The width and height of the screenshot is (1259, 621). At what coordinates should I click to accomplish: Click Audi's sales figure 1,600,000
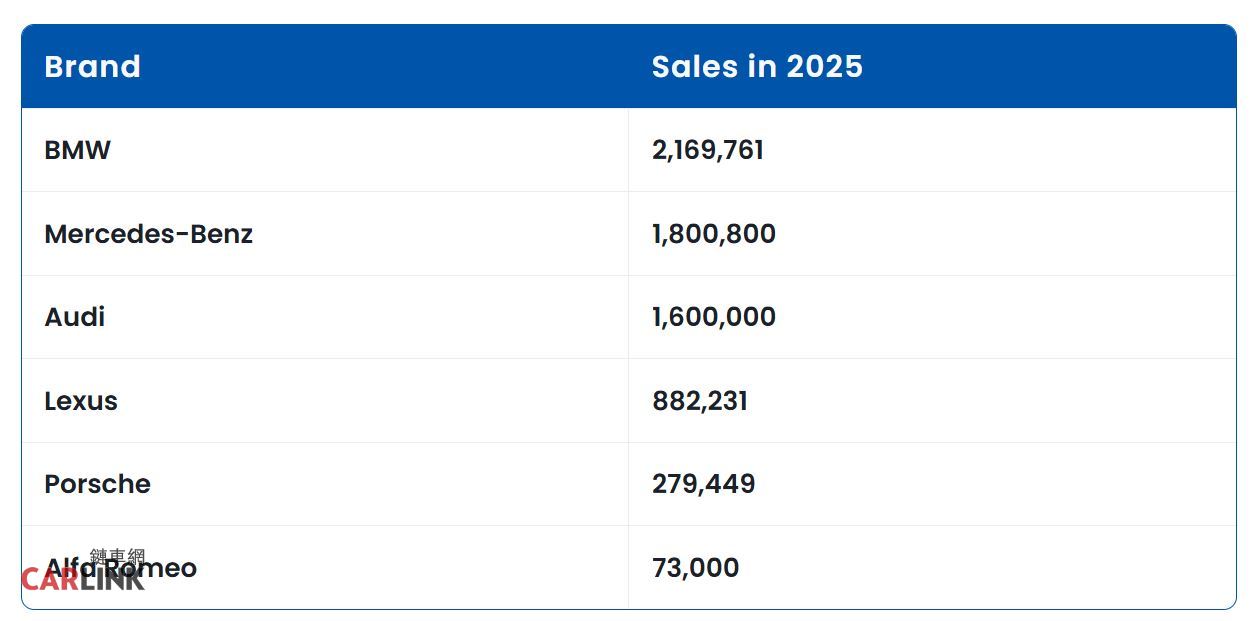pyautogui.click(x=714, y=317)
